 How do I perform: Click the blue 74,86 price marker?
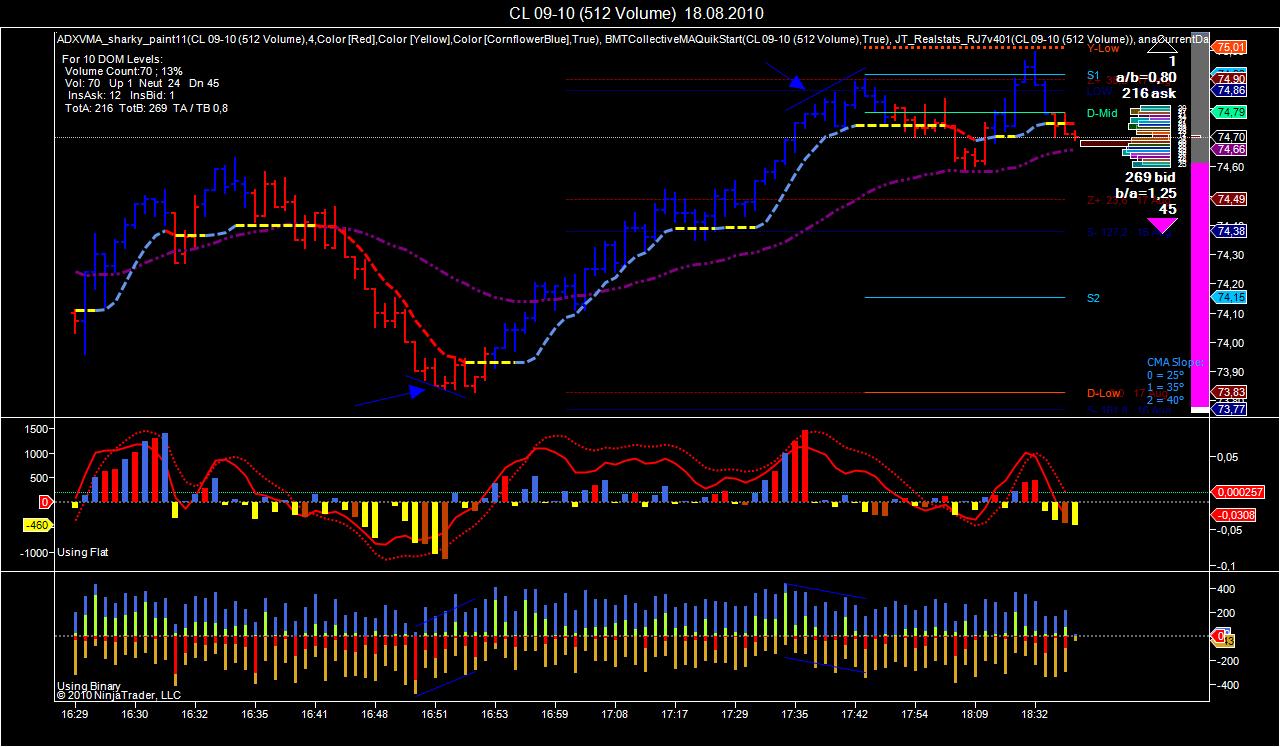pyautogui.click(x=1231, y=89)
